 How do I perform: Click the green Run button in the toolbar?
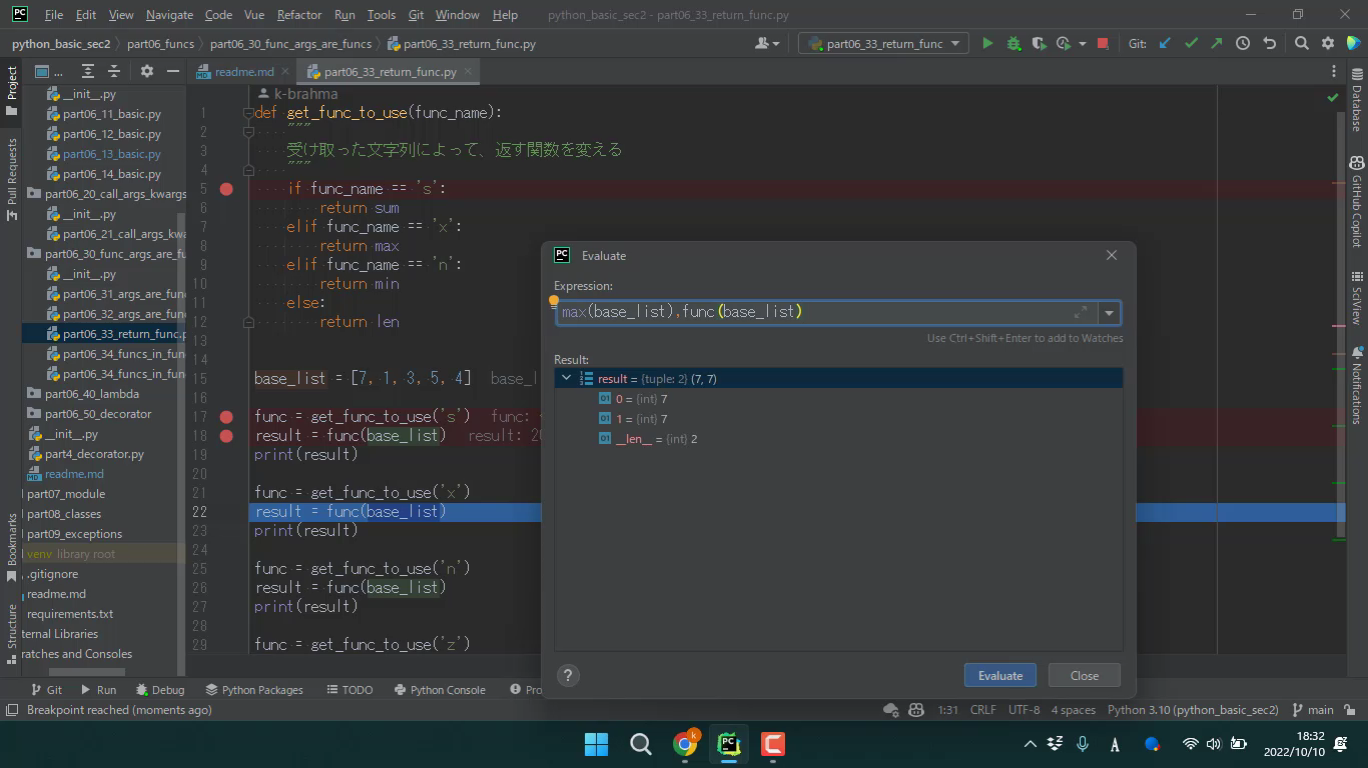[987, 43]
